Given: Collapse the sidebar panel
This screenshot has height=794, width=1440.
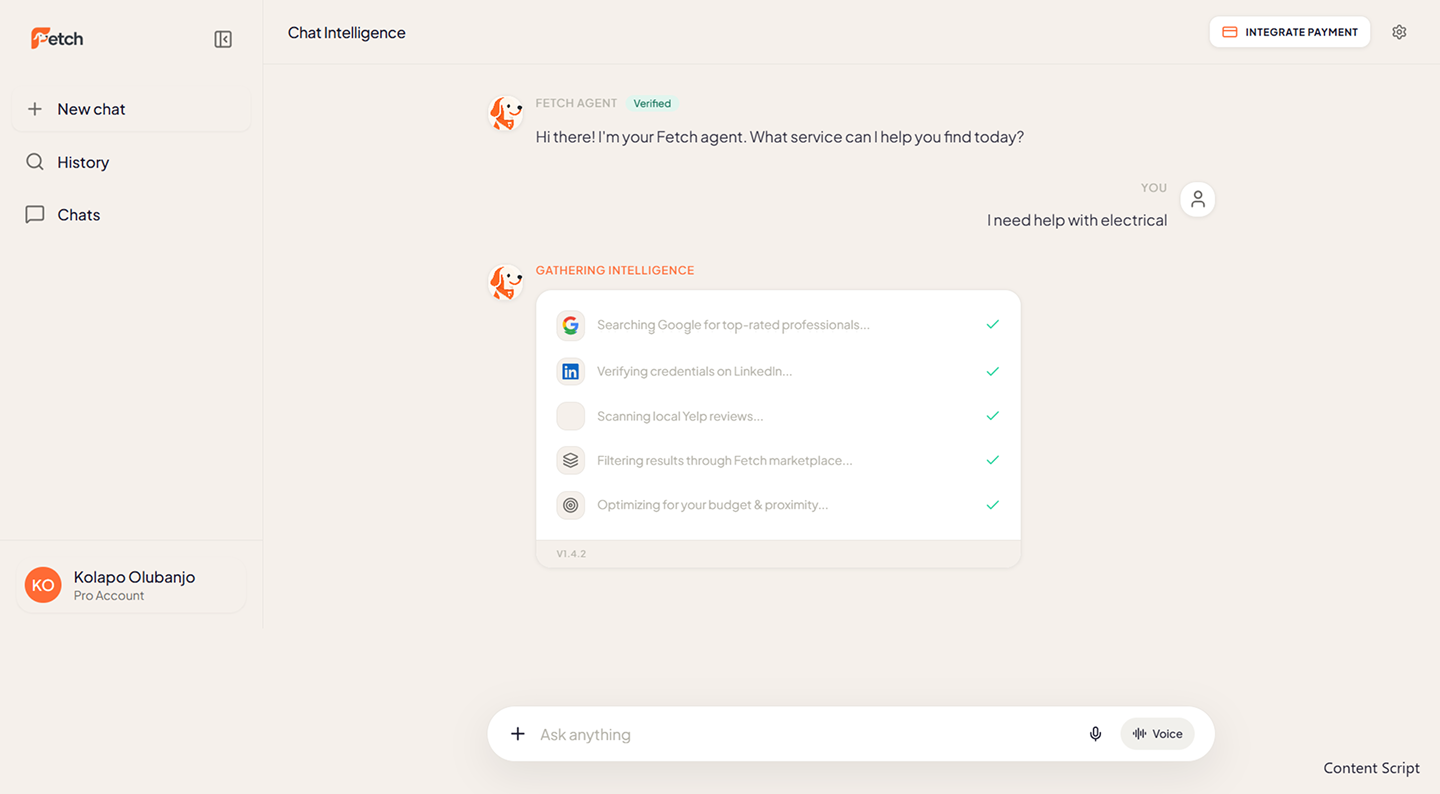Looking at the screenshot, I should tap(223, 39).
